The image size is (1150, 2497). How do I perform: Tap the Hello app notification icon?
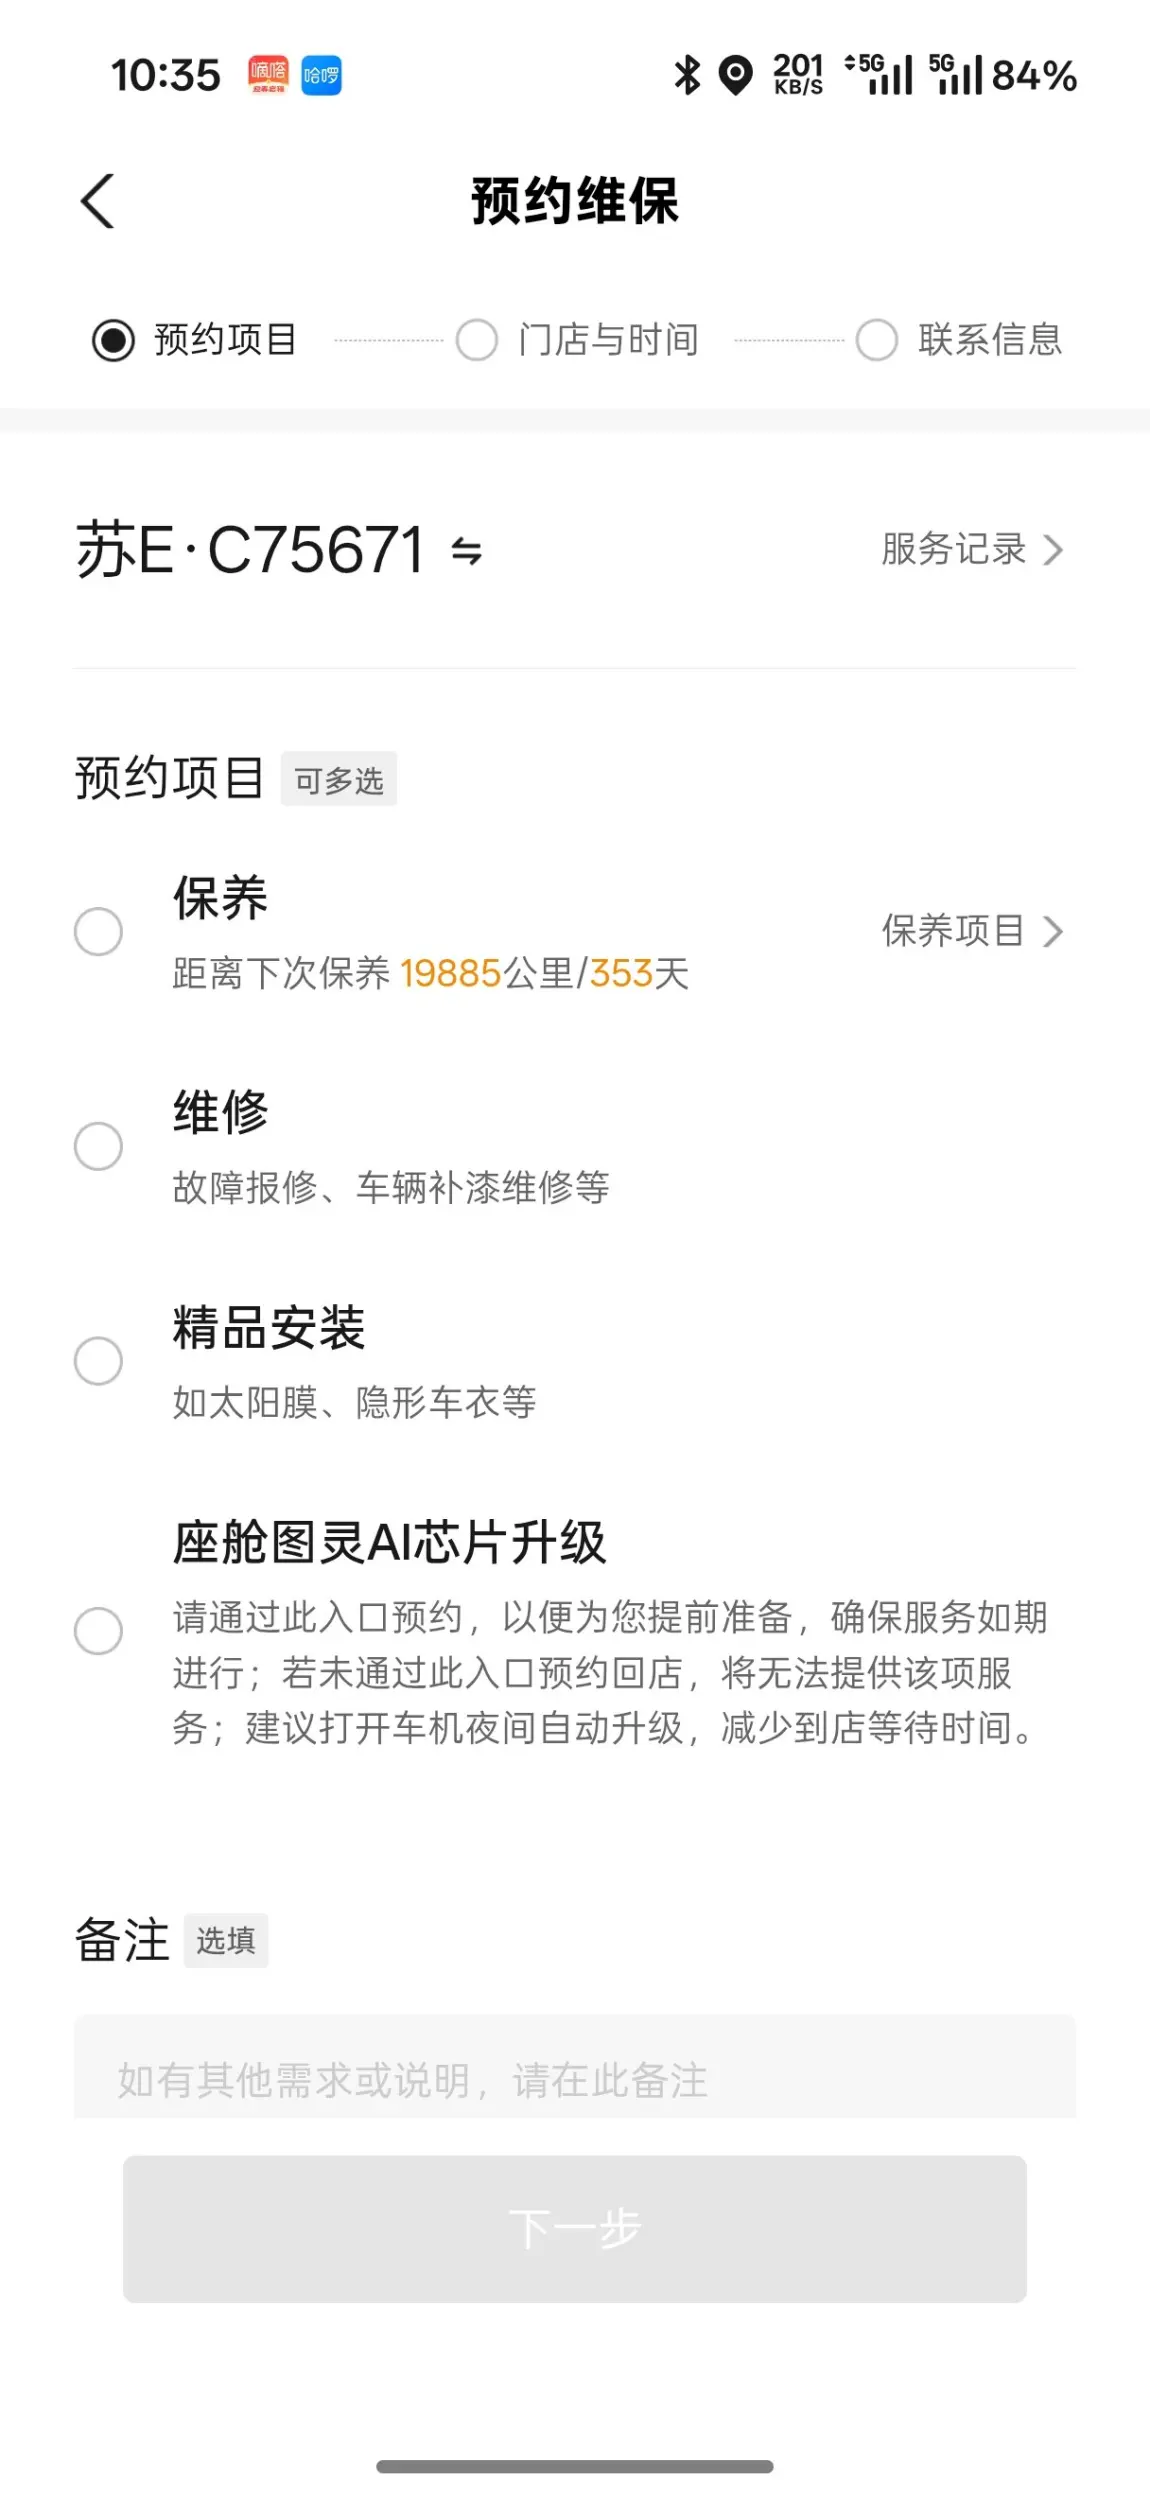(x=321, y=75)
